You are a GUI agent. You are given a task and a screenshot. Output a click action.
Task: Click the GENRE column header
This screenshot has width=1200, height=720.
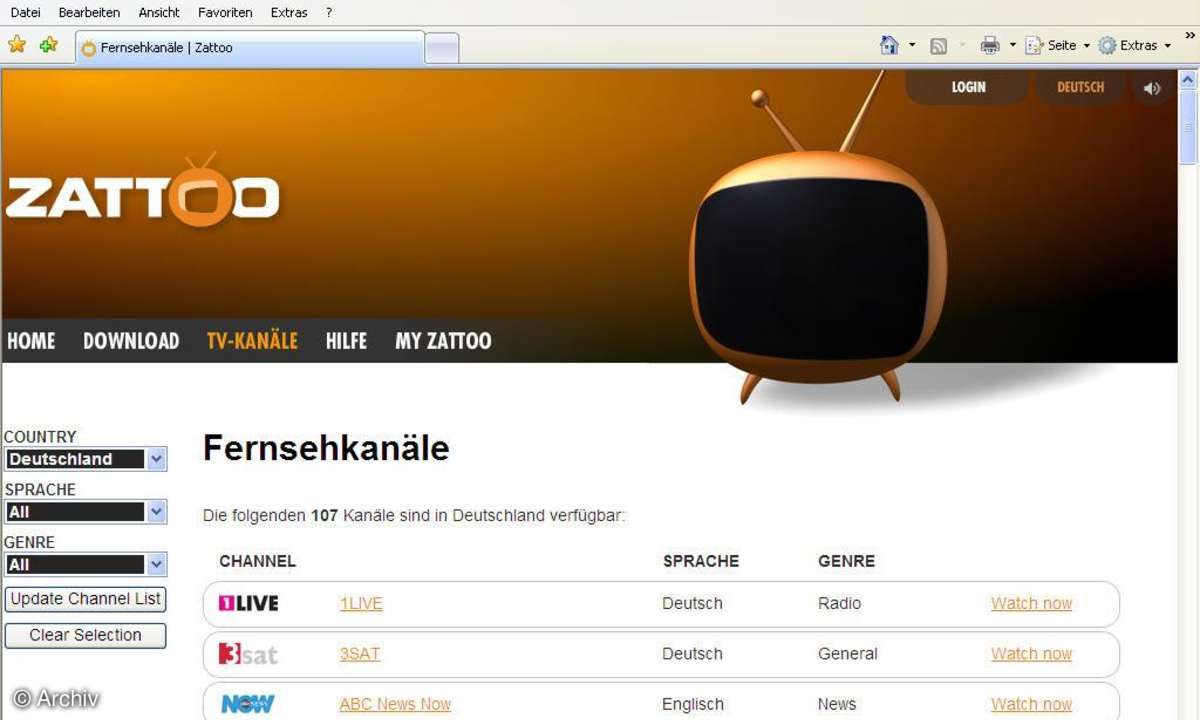846,561
